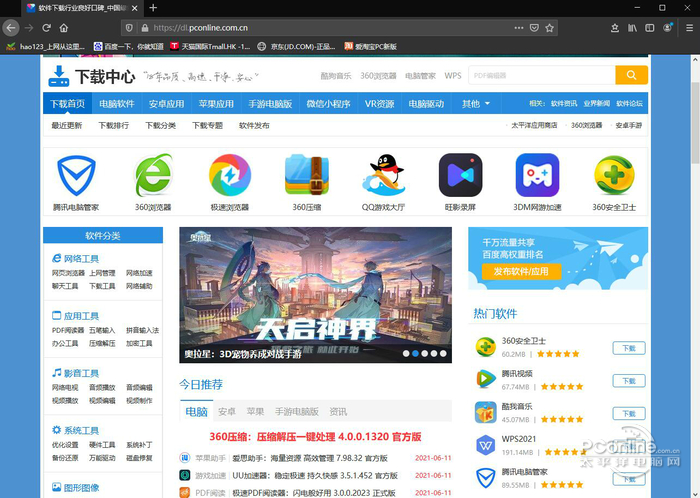The height and width of the screenshot is (498, 700).
Task: Click the 天启神界 banner image
Action: pos(316,295)
